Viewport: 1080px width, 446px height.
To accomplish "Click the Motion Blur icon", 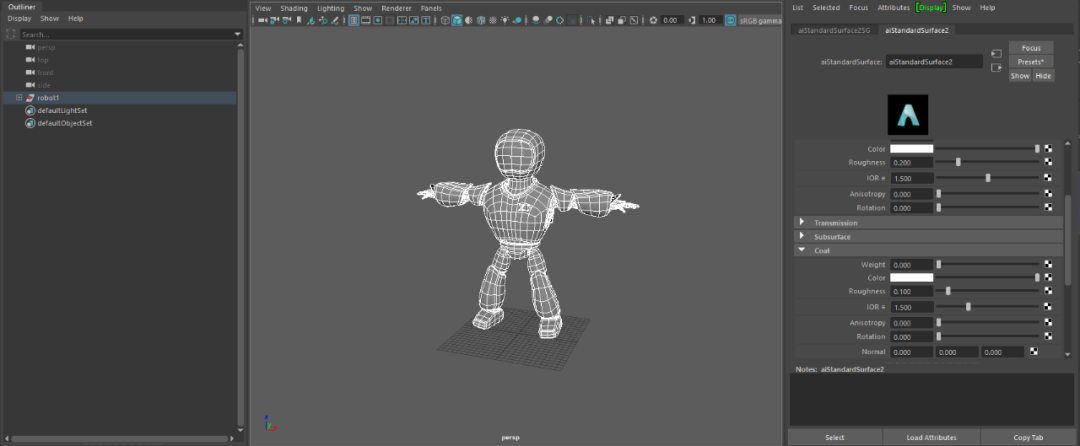I will pyautogui.click(x=548, y=21).
